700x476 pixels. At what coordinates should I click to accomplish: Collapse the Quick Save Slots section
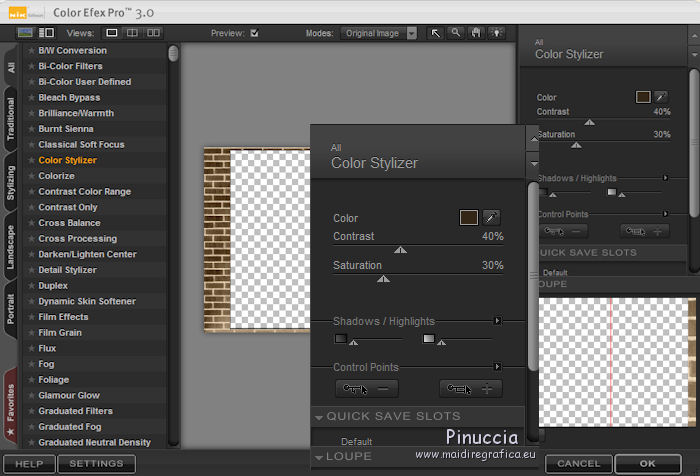point(319,416)
